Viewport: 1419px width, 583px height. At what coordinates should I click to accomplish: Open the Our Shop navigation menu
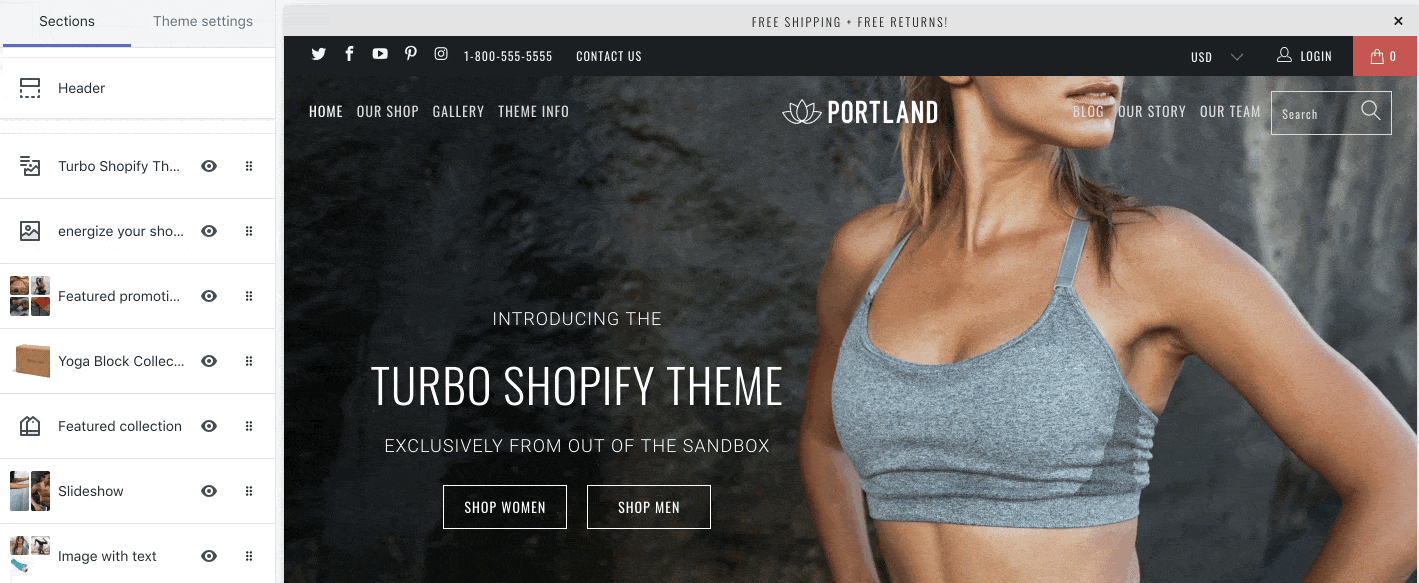(x=388, y=111)
